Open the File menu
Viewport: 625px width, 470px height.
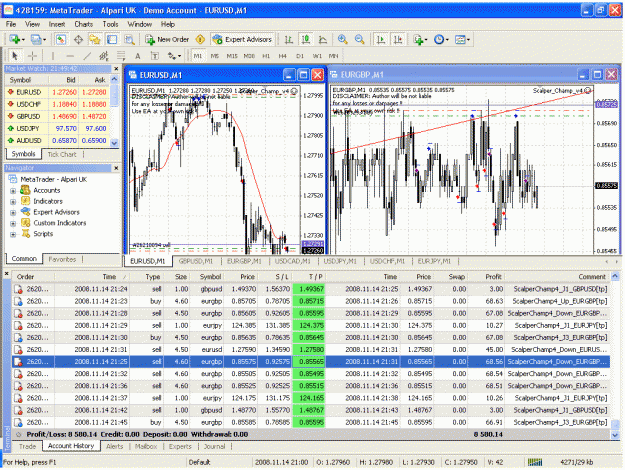click(11, 24)
